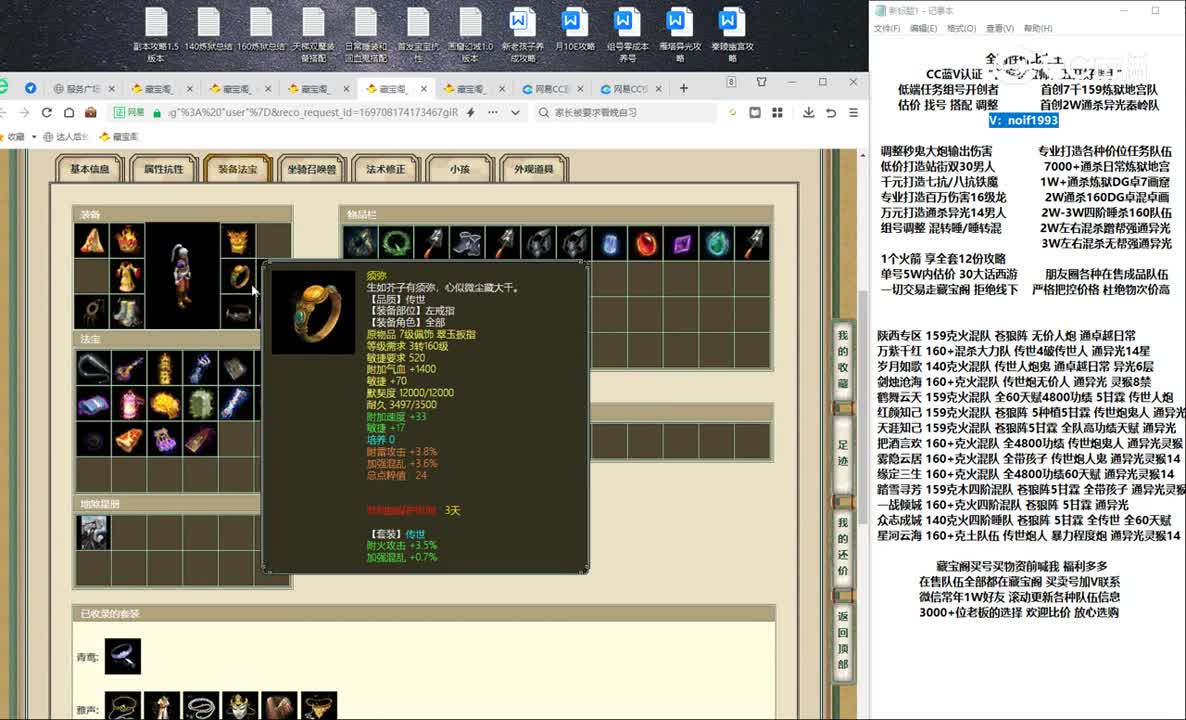Click the green spiked cactus treasure icon

[200, 403]
